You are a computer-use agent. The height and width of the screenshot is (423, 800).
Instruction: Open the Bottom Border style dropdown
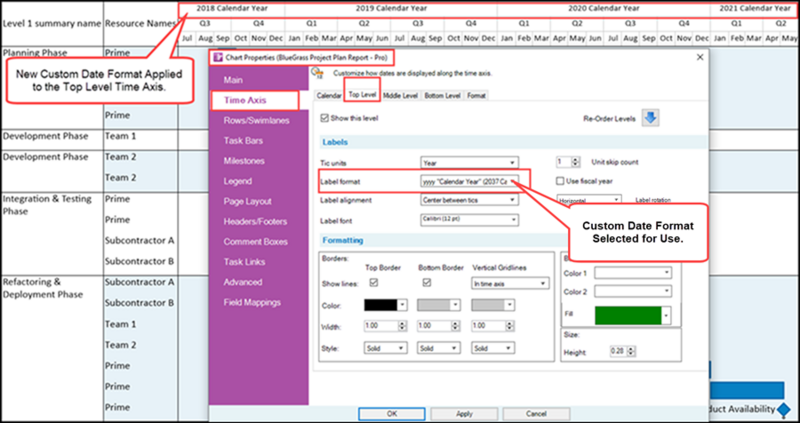pyautogui.click(x=439, y=348)
